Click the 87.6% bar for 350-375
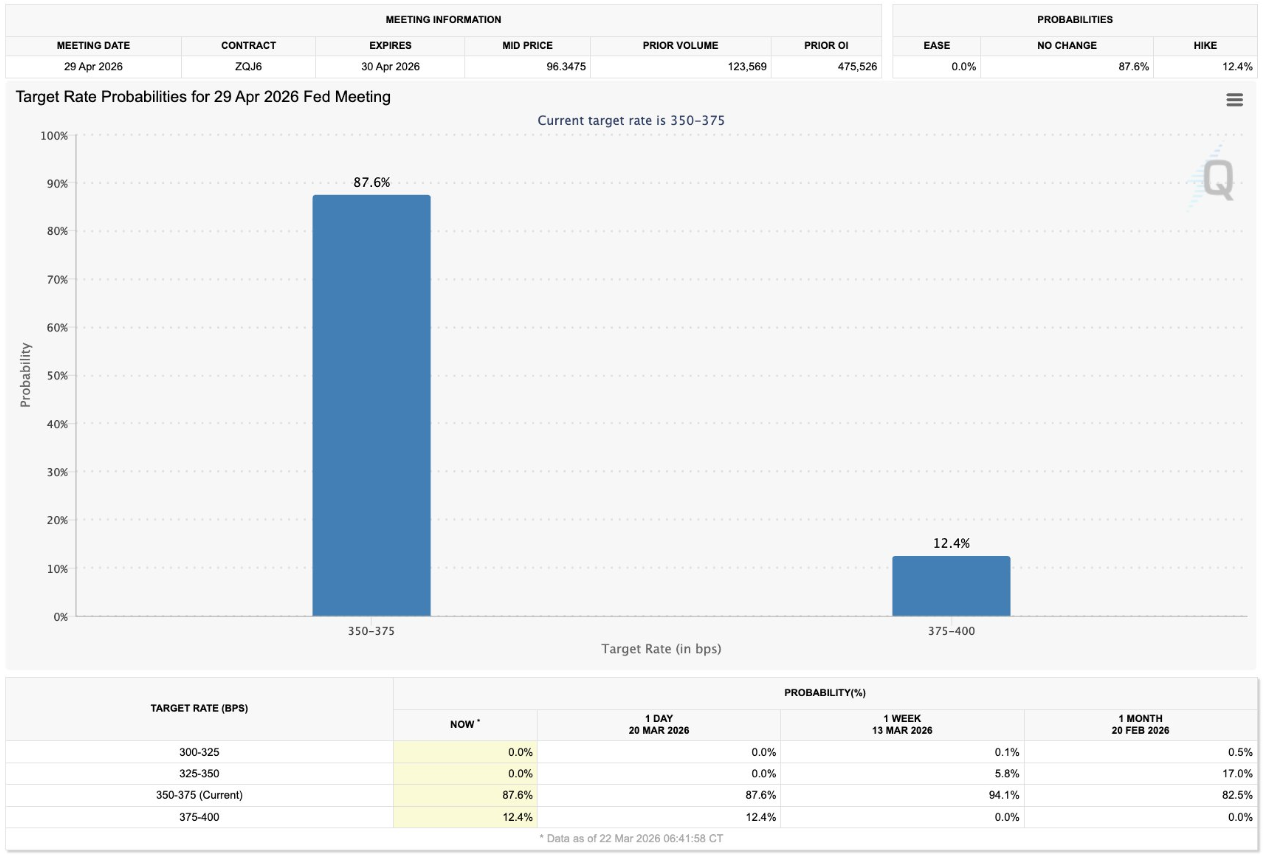This screenshot has height=855, width=1265. pyautogui.click(x=371, y=405)
